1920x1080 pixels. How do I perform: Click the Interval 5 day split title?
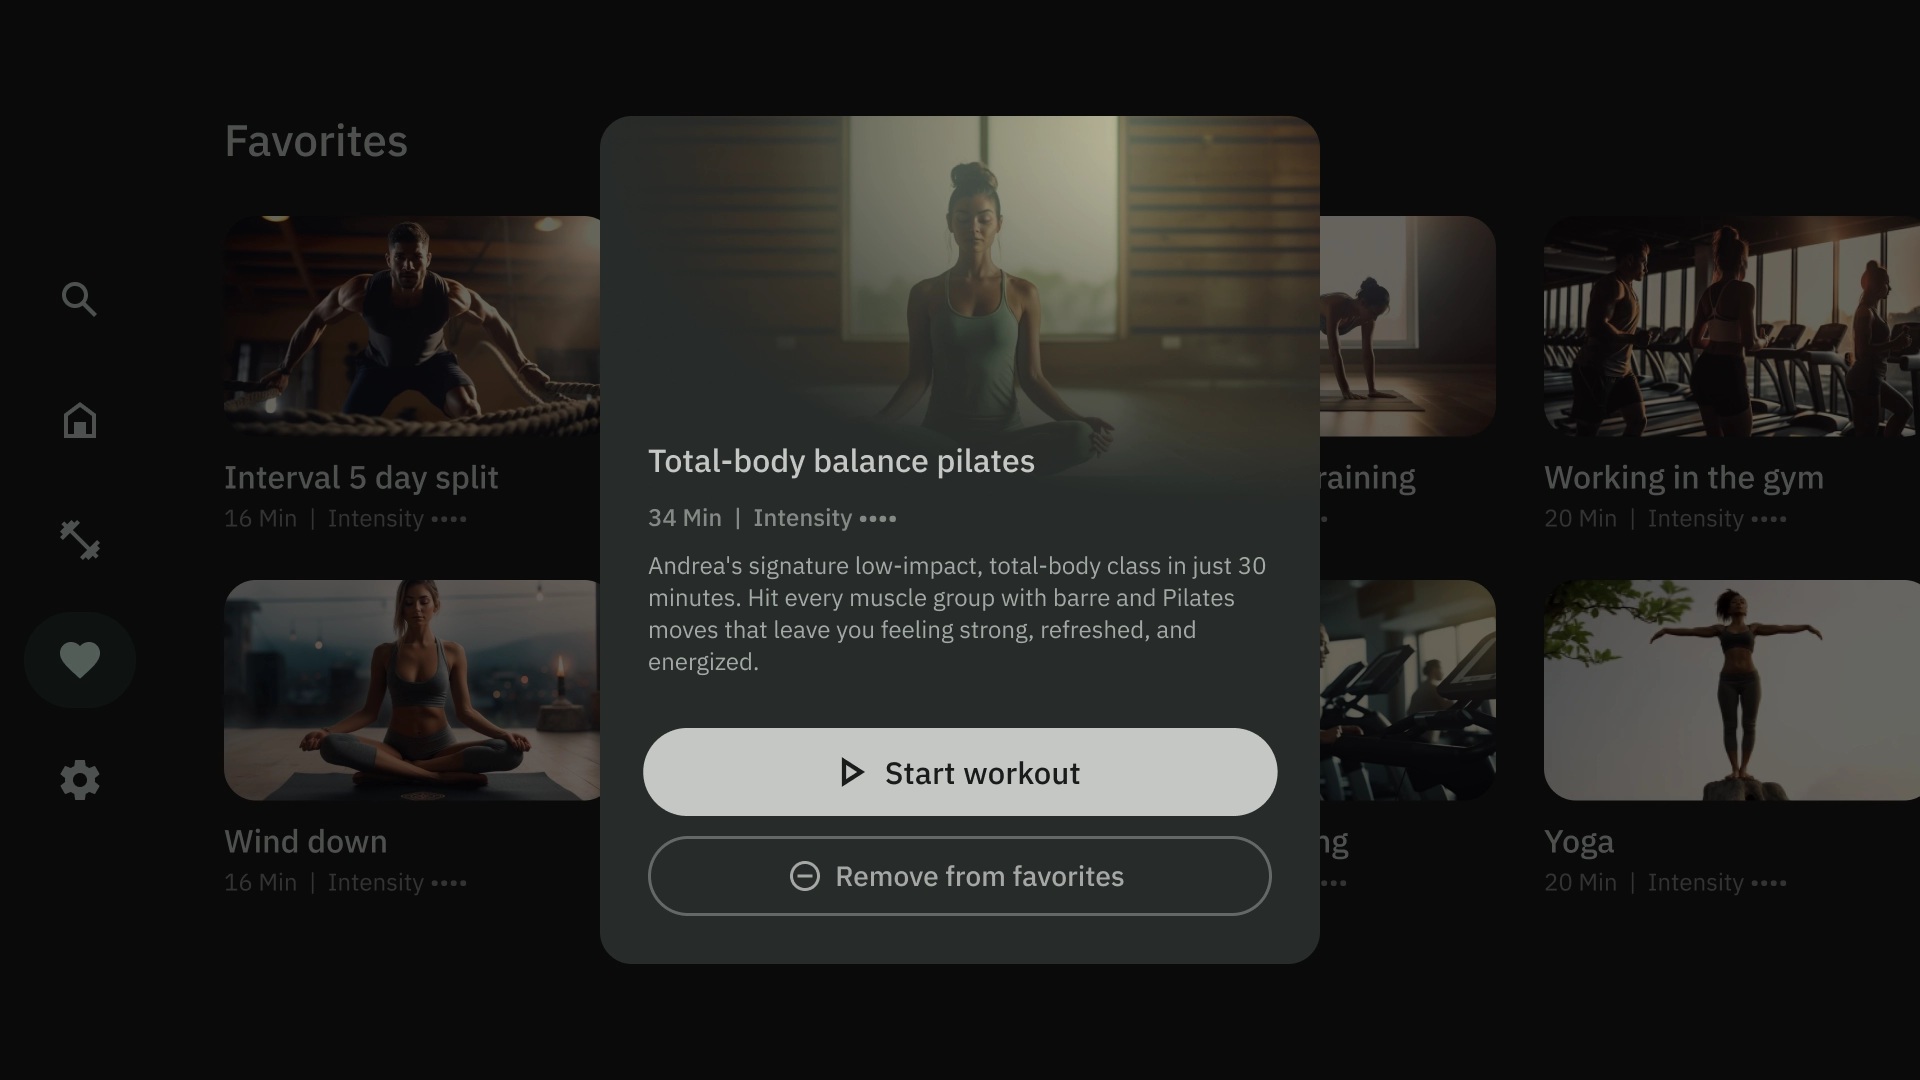360,478
